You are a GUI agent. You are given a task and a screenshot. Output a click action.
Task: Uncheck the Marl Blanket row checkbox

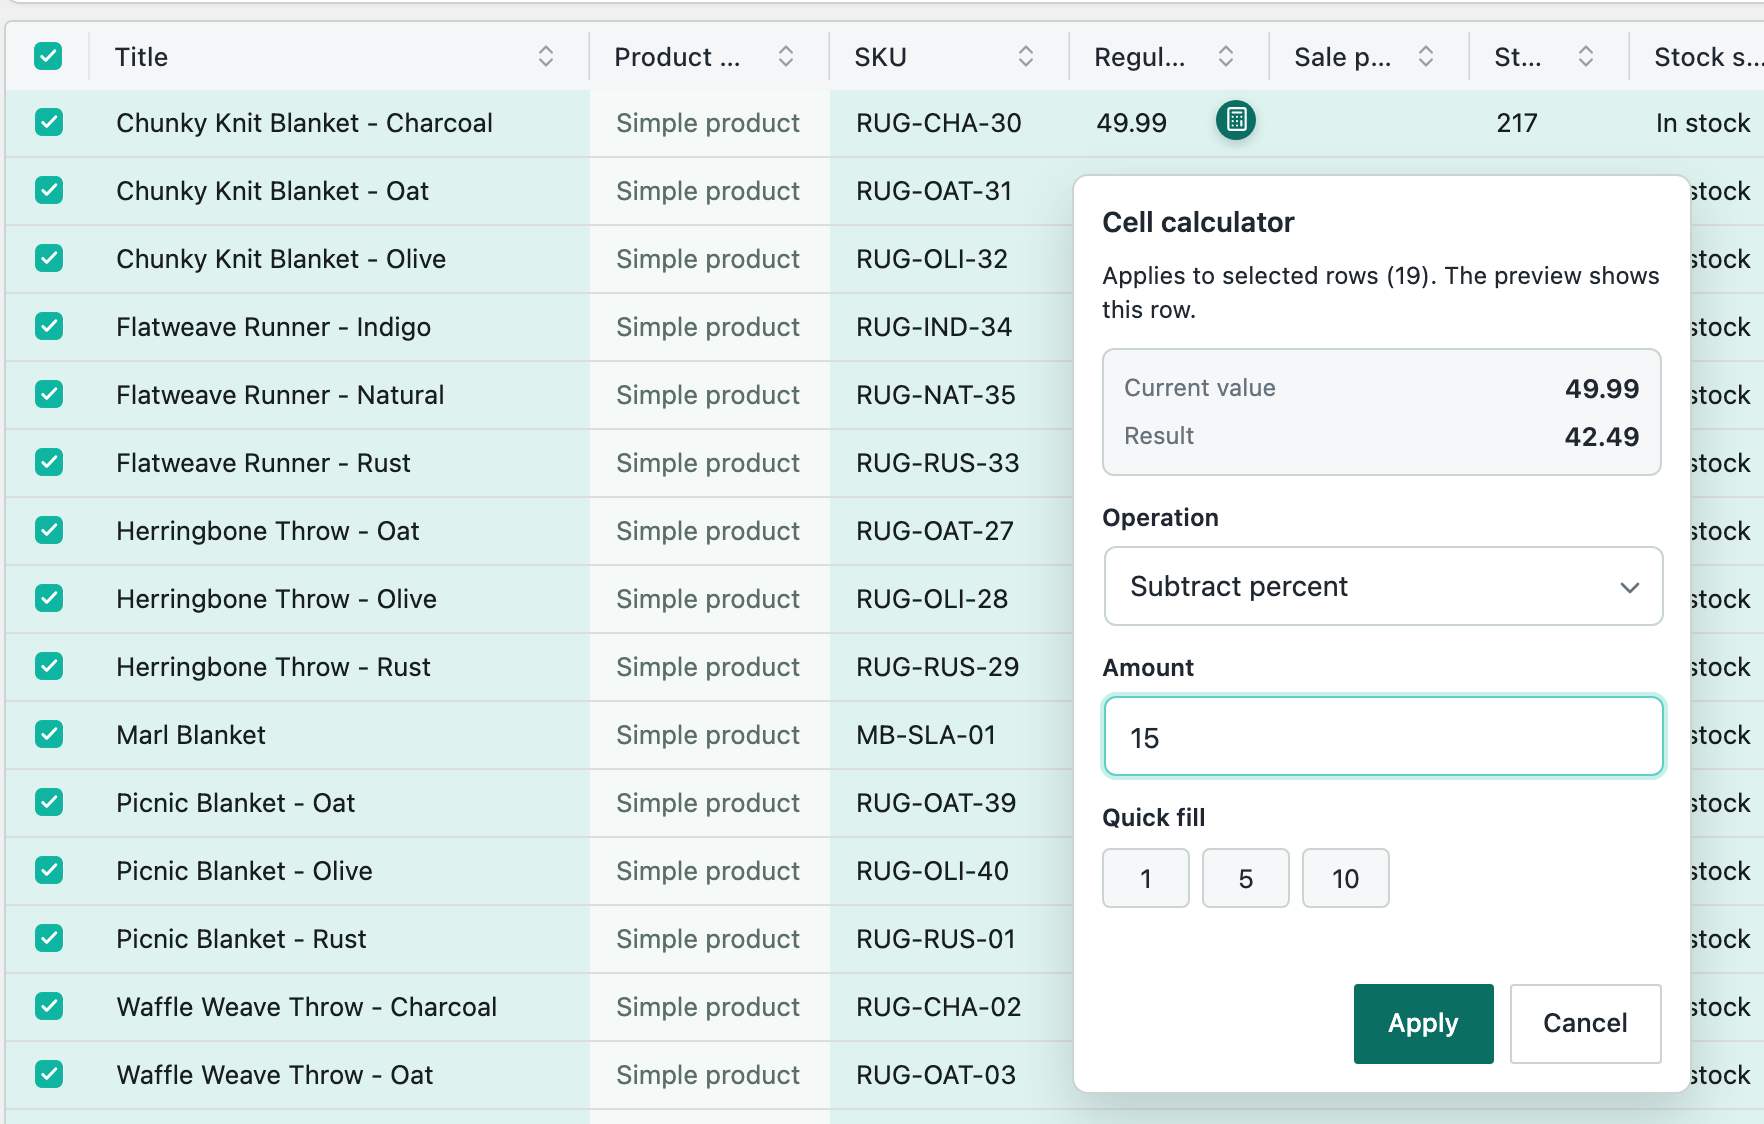[x=49, y=734]
